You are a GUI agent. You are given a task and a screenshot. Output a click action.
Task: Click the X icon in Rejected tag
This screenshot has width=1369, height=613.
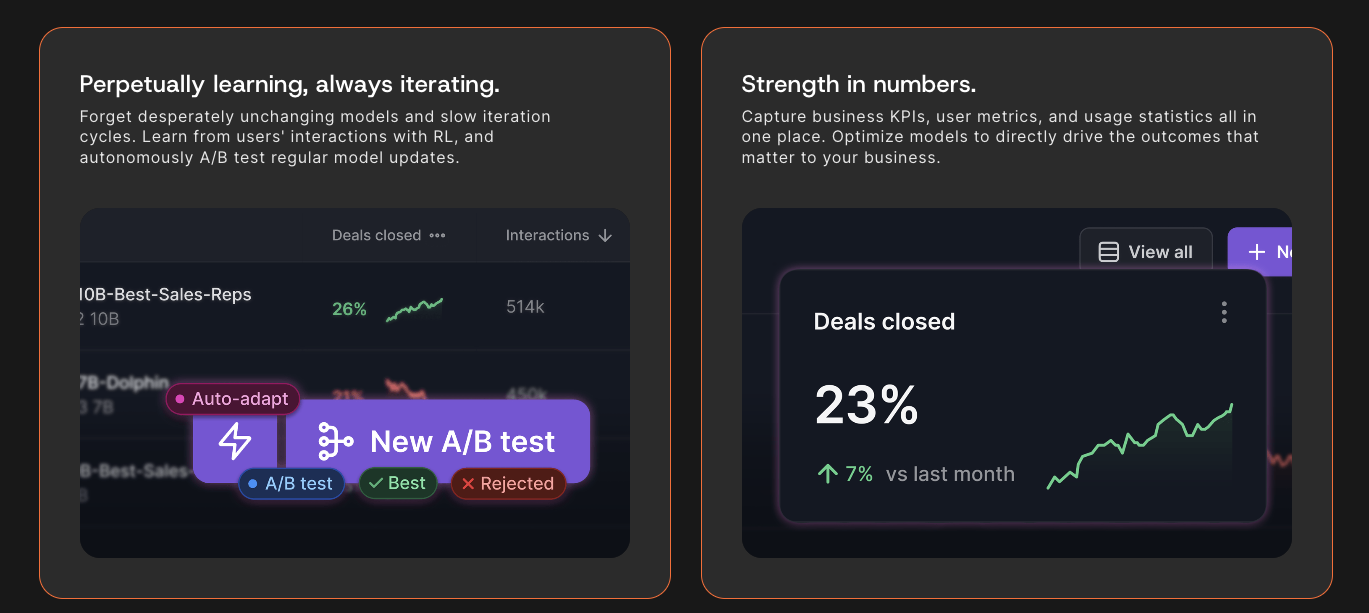pos(468,484)
